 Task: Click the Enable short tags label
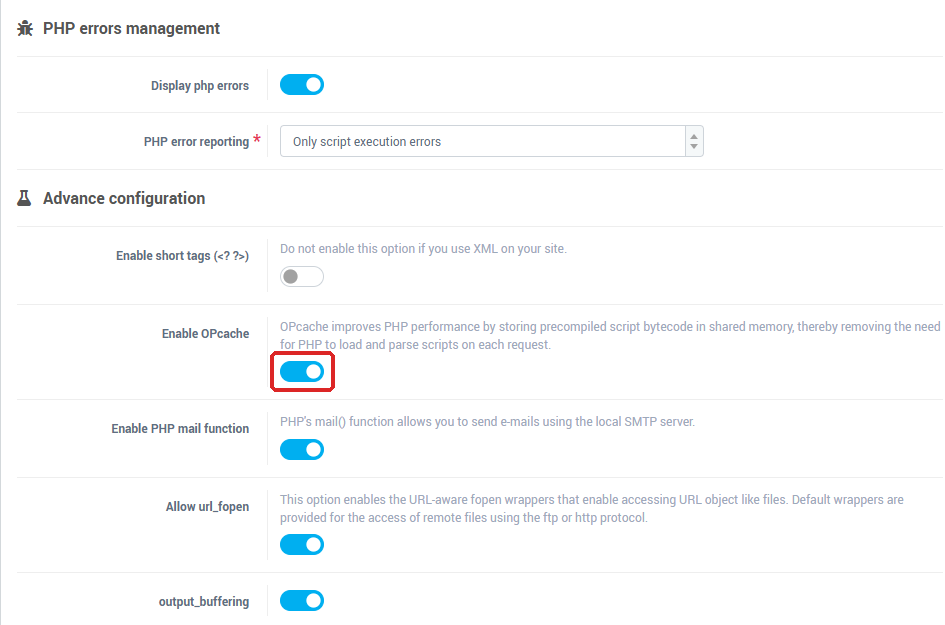[182, 256]
